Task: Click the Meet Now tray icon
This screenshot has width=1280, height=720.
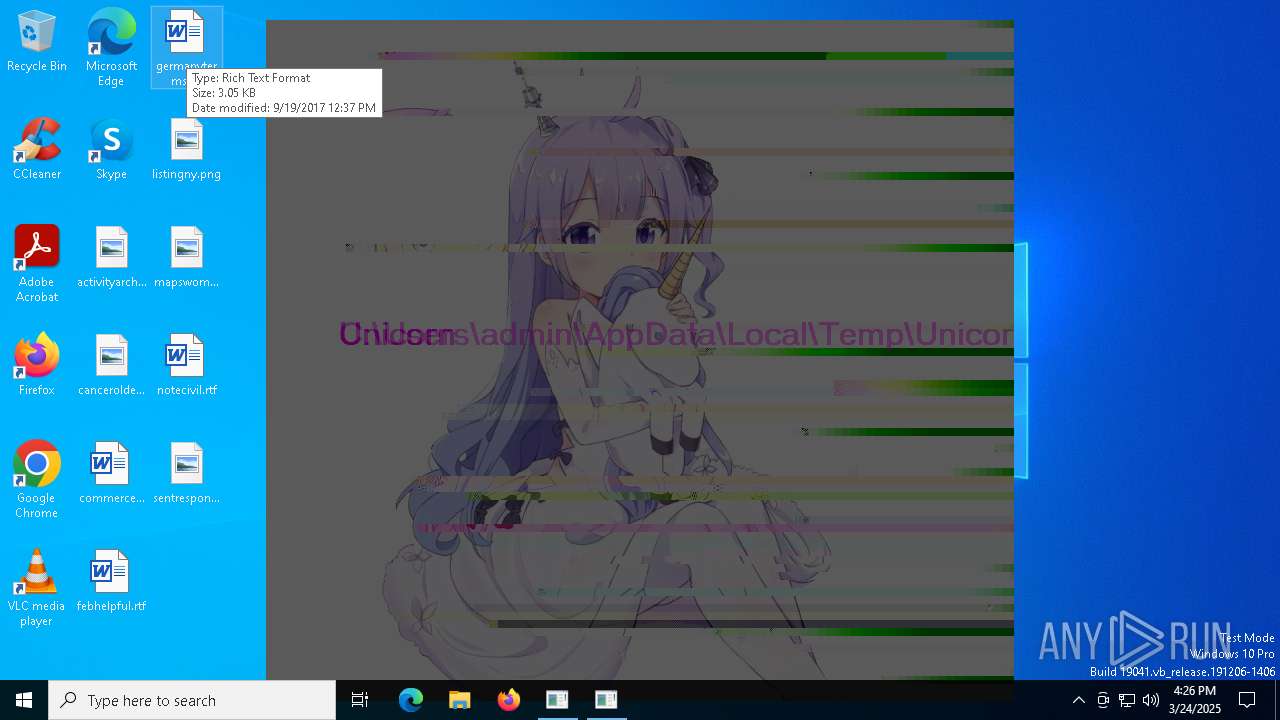Action: [1103, 700]
